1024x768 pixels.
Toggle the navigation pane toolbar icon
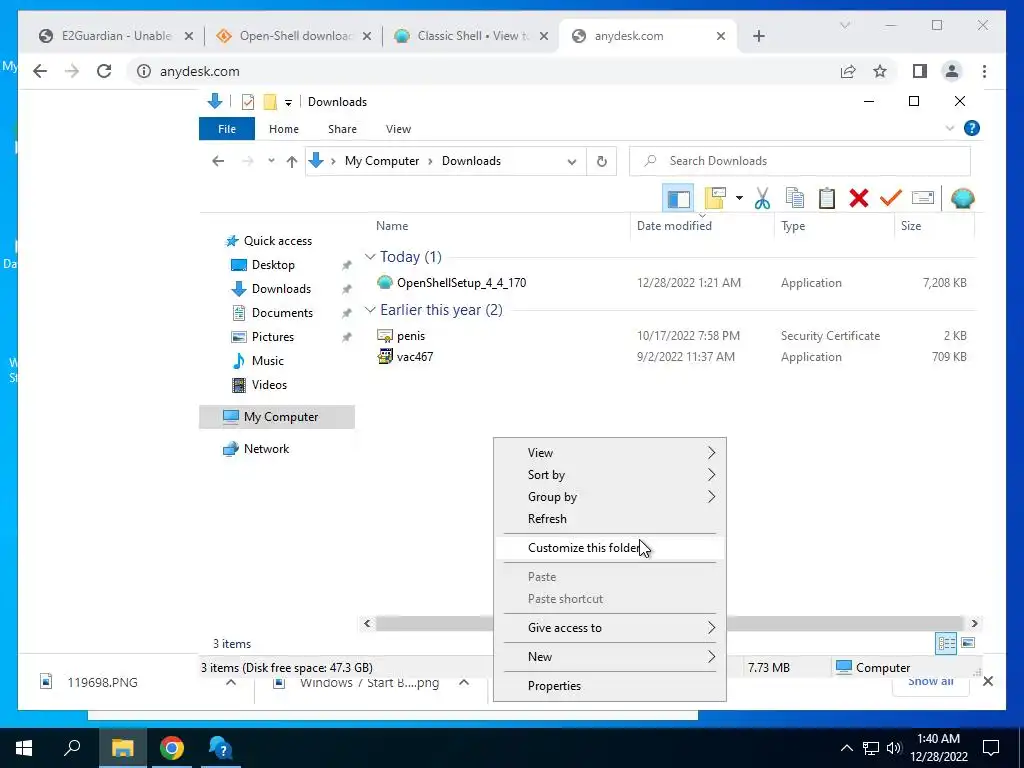[x=678, y=198]
